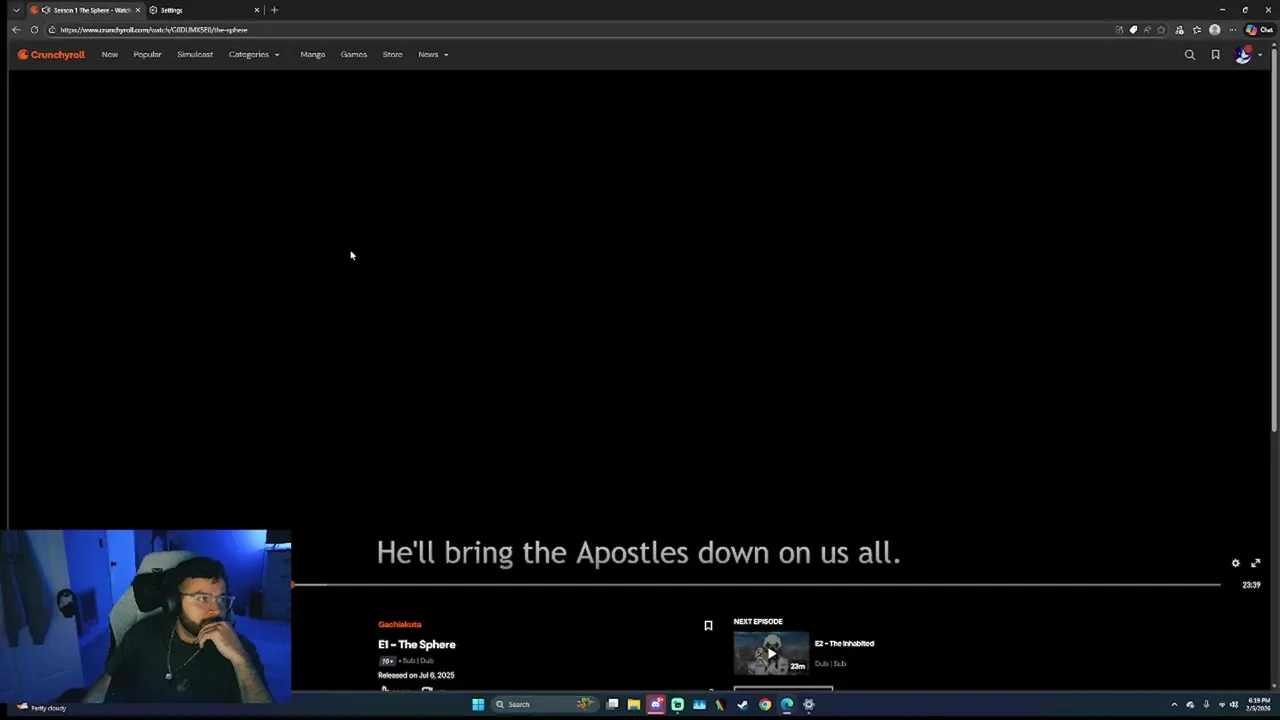
Task: Enter fullscreen video mode
Action: 1256,563
